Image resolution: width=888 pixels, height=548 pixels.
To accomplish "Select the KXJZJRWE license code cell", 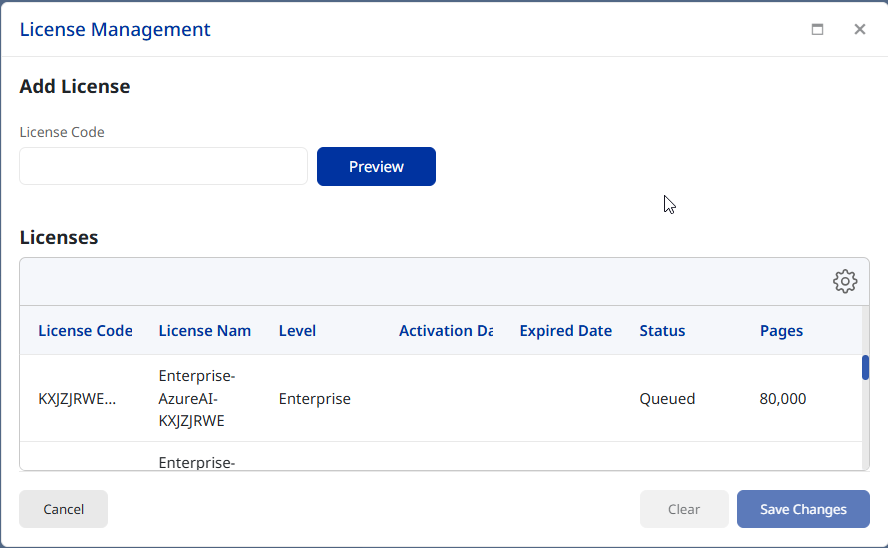I will (77, 399).
